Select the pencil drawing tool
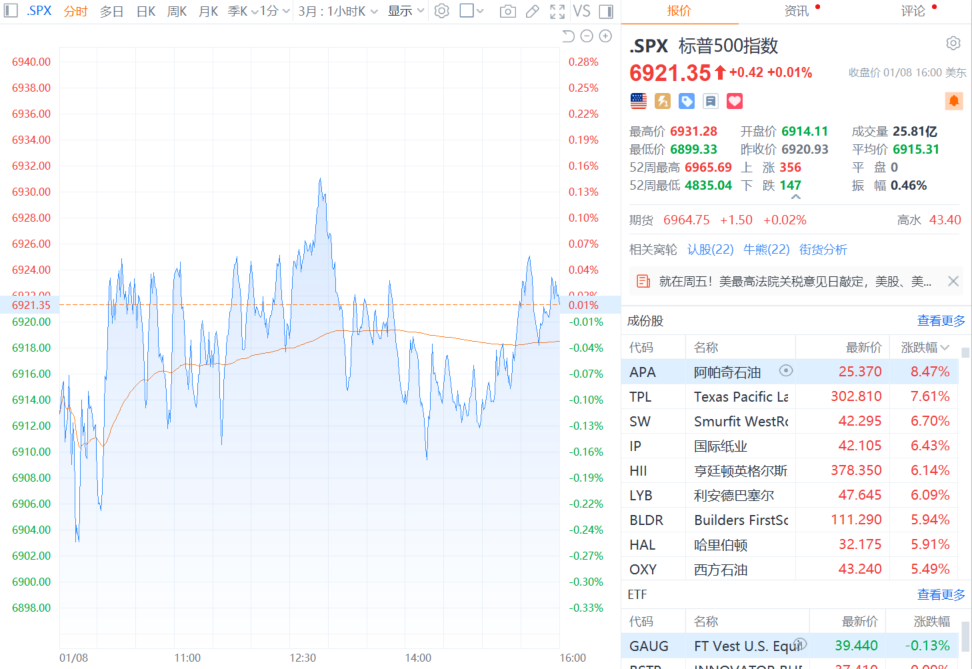972x669 pixels. [532, 11]
